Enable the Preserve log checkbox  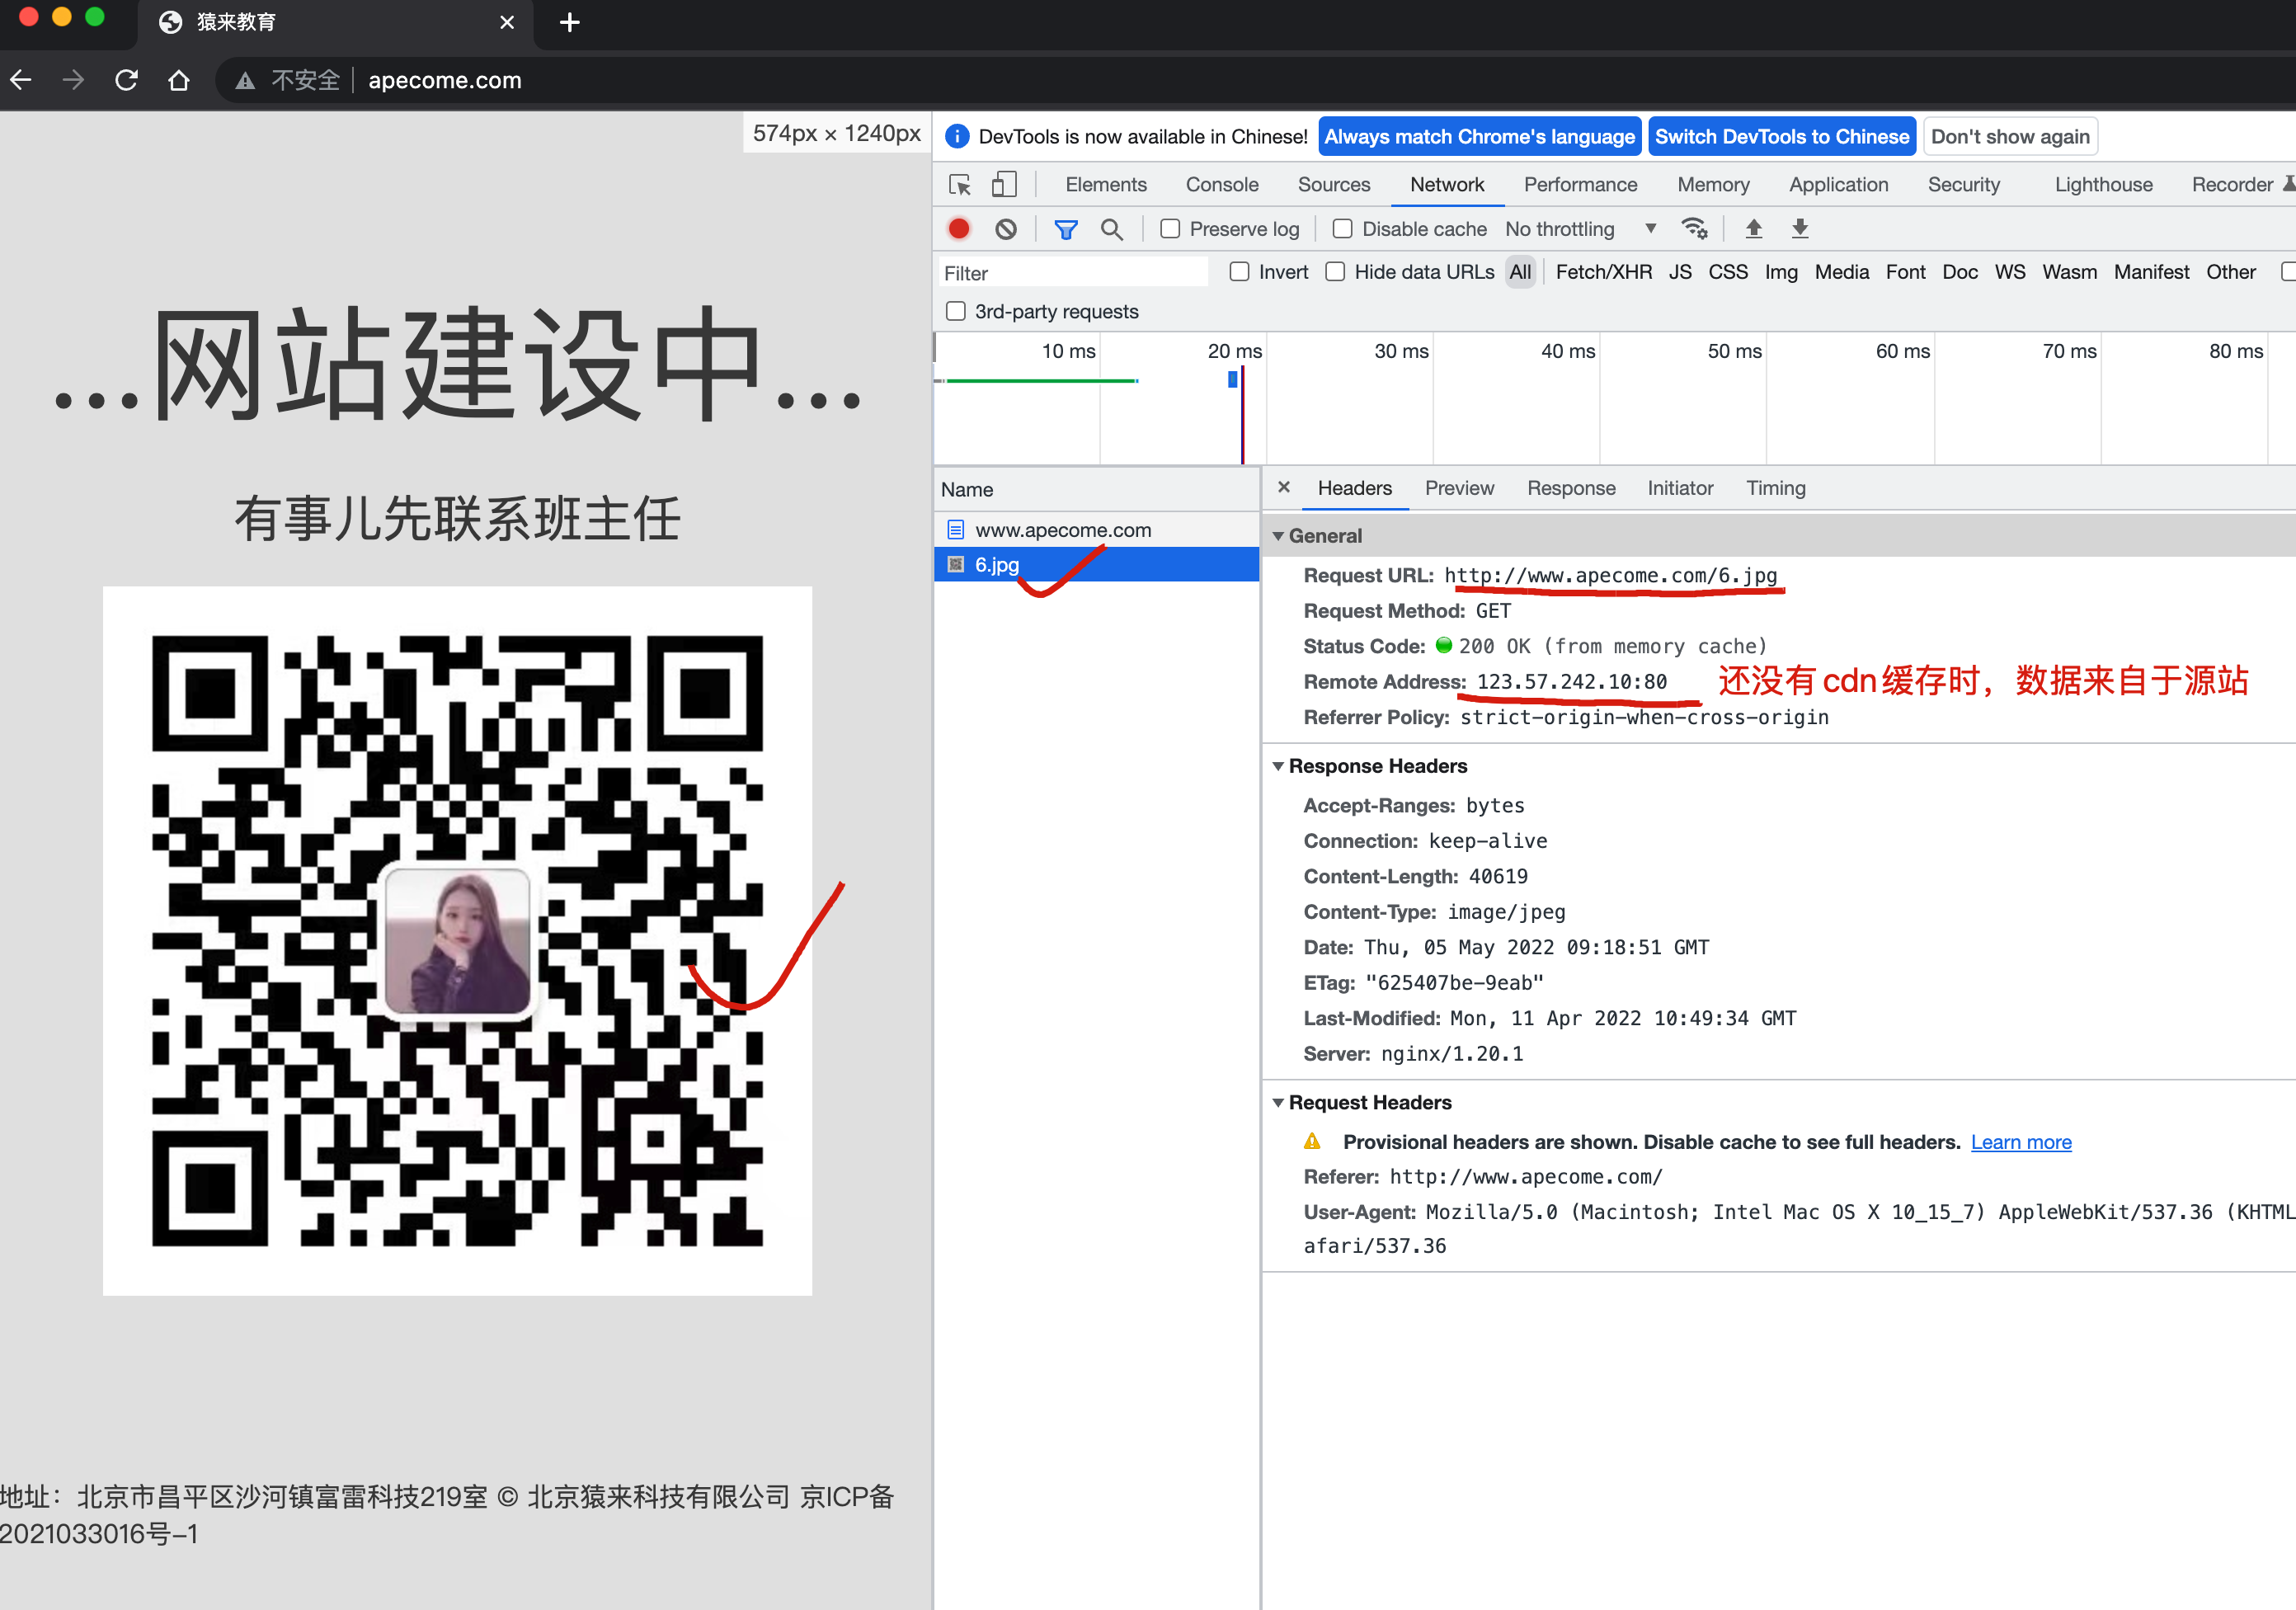pyautogui.click(x=1170, y=229)
